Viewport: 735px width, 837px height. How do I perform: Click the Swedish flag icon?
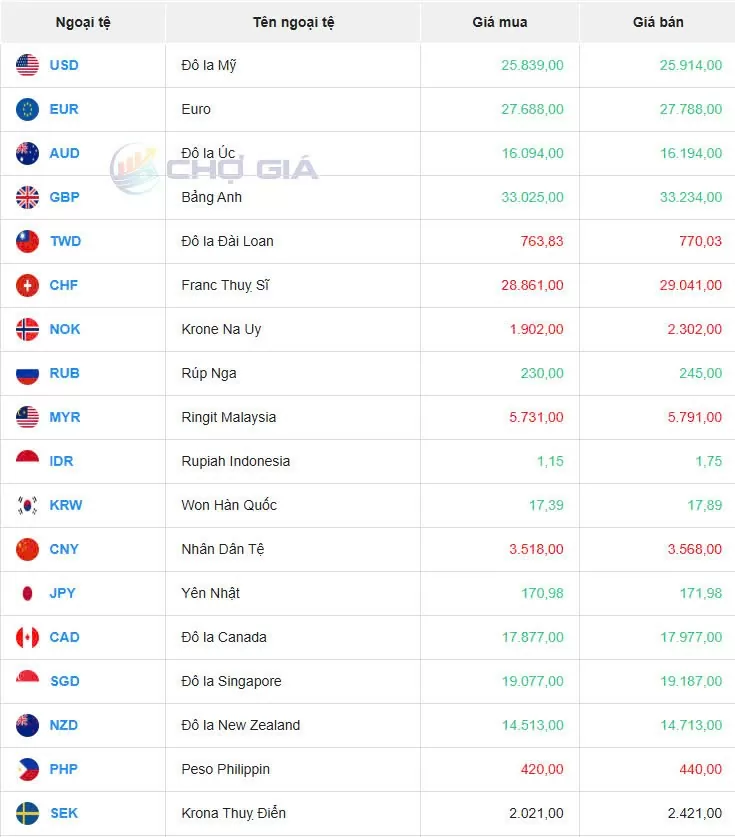[x=28, y=814]
